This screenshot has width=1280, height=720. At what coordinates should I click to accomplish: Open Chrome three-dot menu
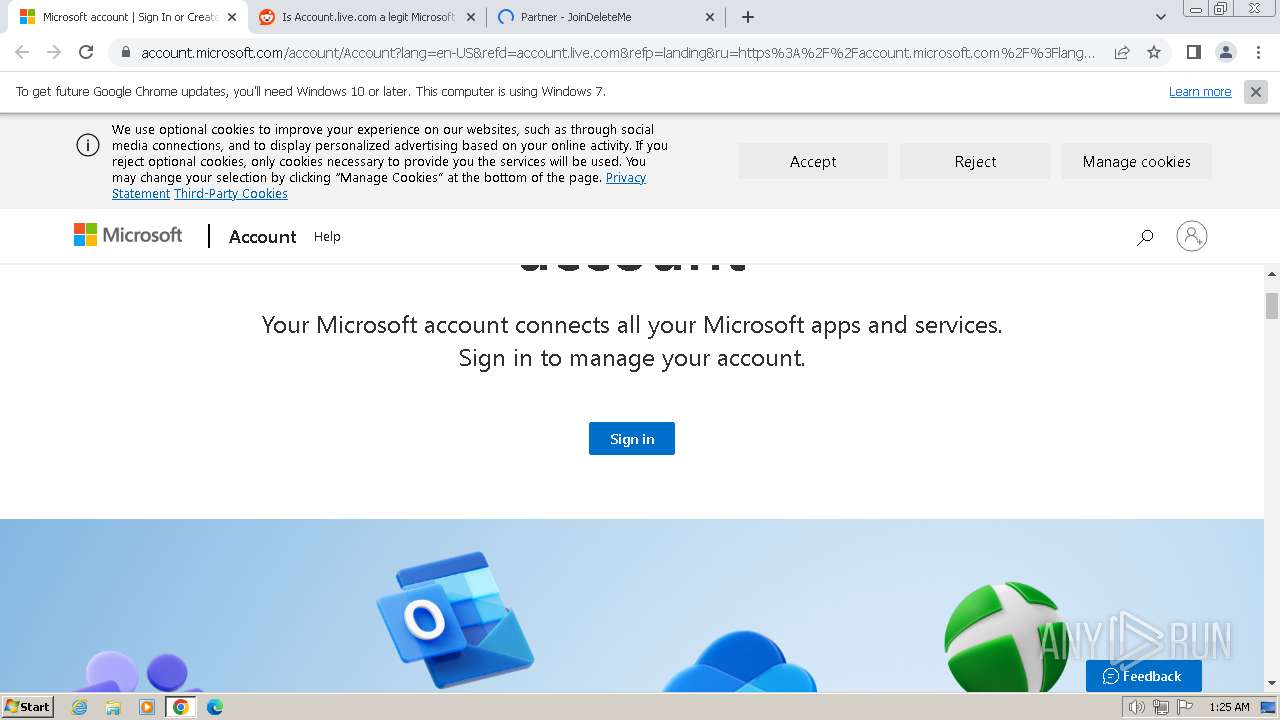(1257, 52)
